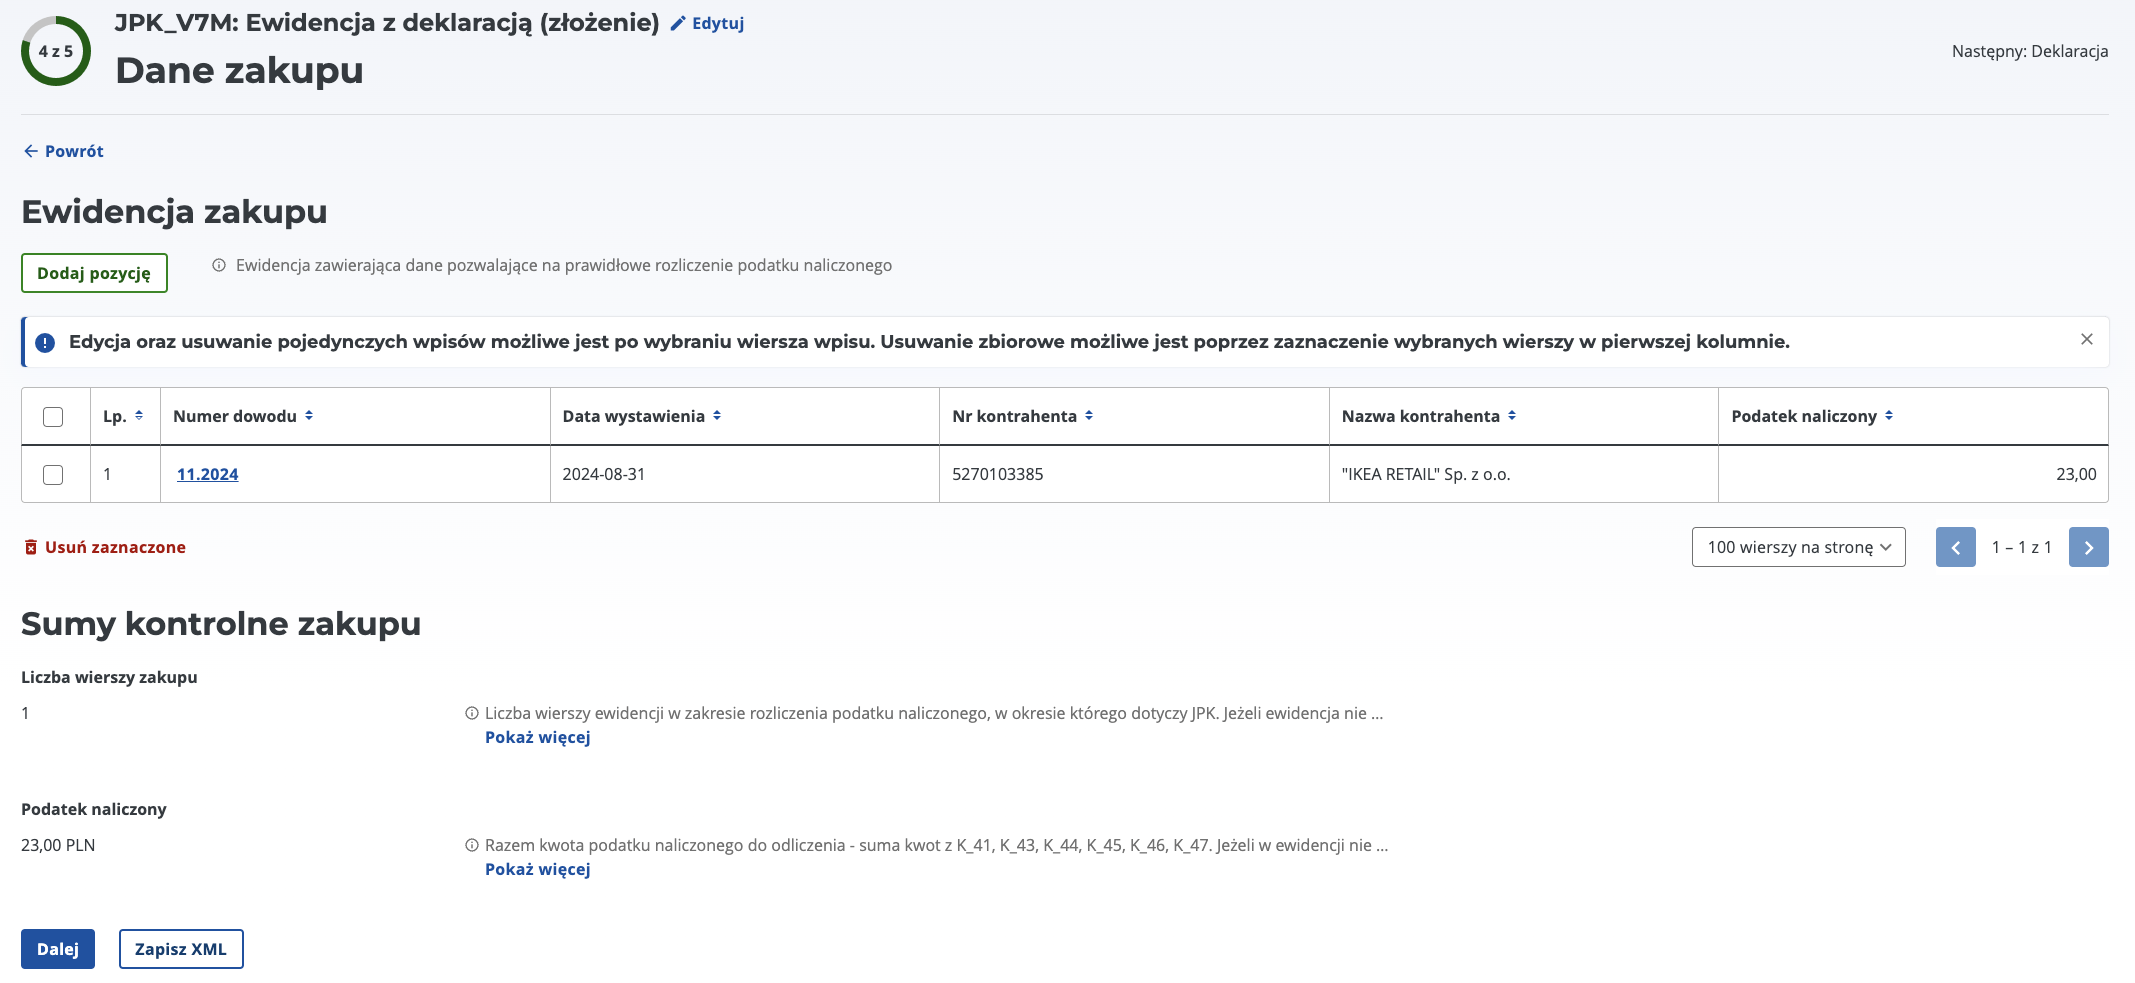Expand Pokaż więcej under Podatek naliczony

(538, 869)
